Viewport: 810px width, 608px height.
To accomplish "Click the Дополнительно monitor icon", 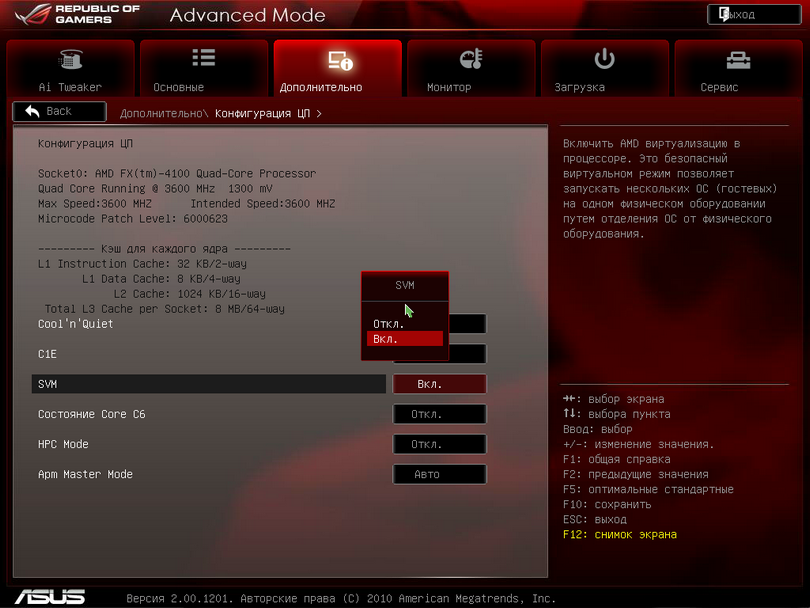I will 338,60.
